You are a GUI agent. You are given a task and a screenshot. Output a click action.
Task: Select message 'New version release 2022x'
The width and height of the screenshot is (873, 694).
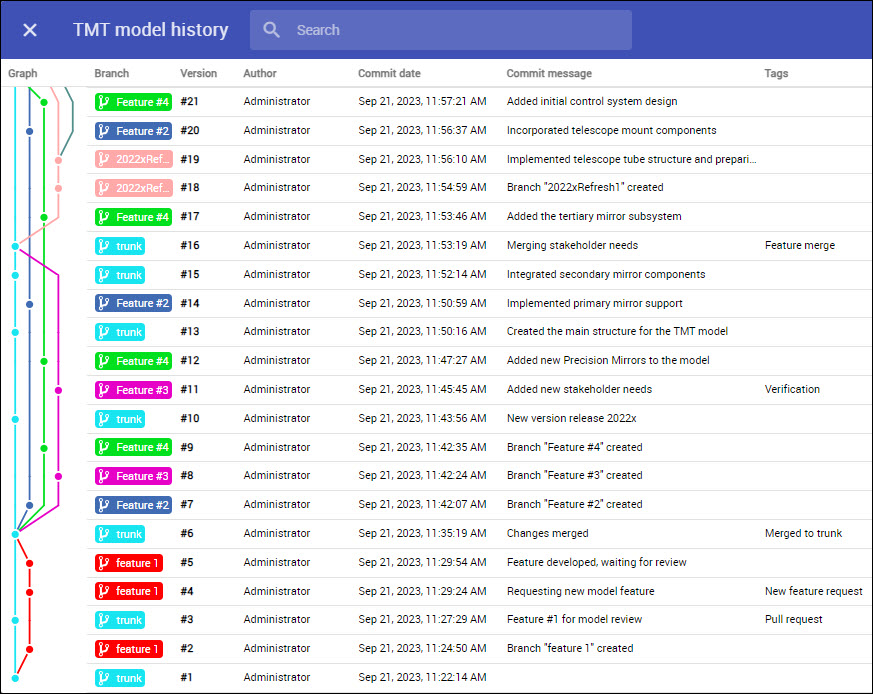pyautogui.click(x=571, y=418)
